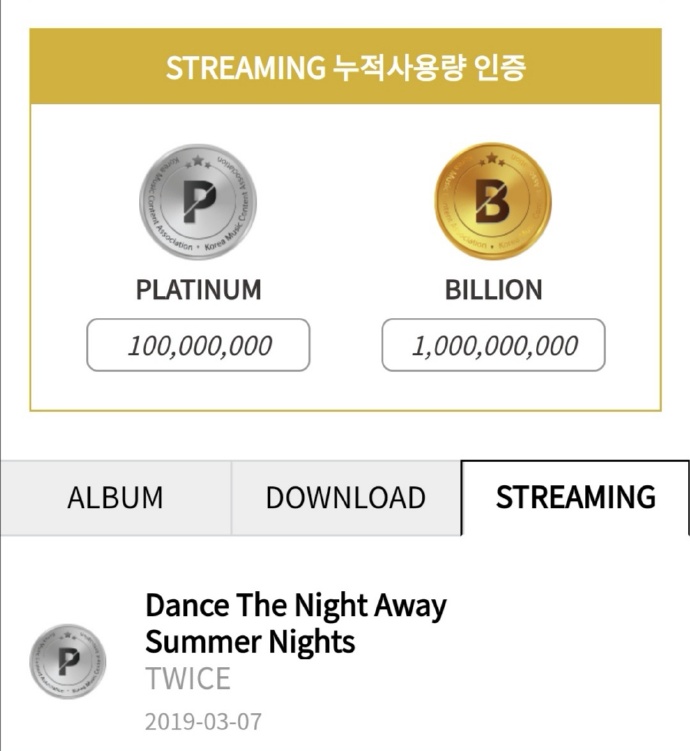Open the Dance The Night Away song title
This screenshot has width=690, height=751.
(x=296, y=606)
